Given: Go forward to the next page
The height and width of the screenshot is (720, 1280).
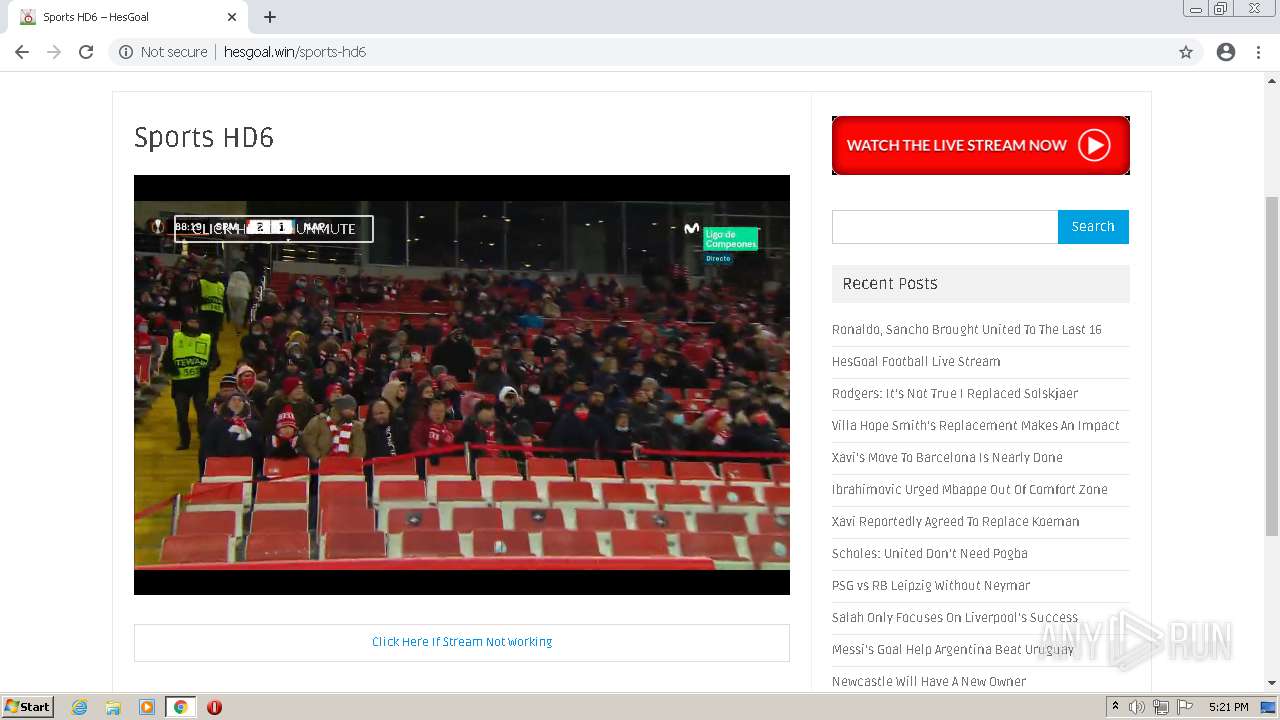Looking at the screenshot, I should coord(54,52).
